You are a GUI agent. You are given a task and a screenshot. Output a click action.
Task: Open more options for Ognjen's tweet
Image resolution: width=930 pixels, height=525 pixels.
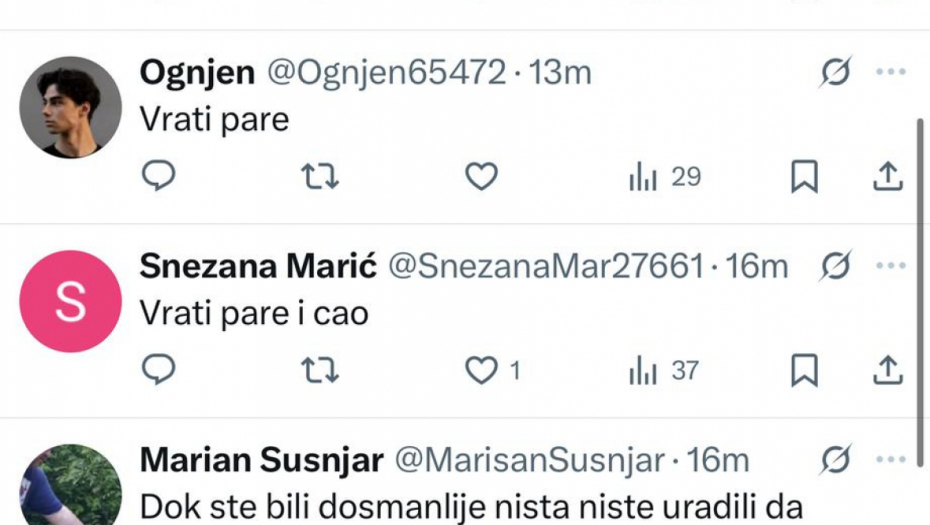[x=890, y=72]
